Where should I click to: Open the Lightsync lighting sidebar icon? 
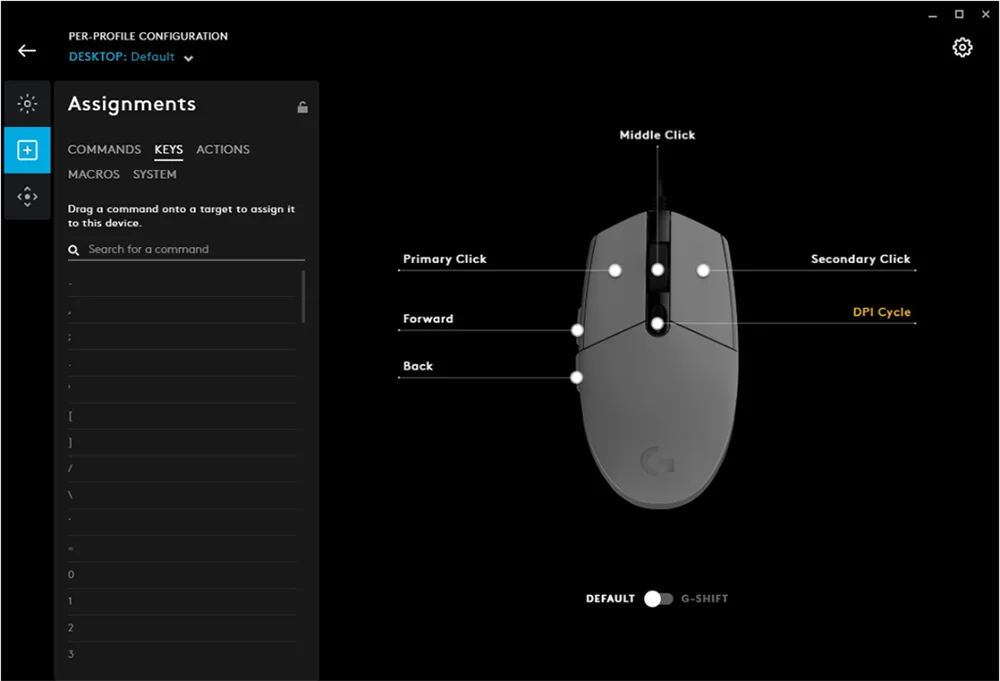pyautogui.click(x=27, y=103)
